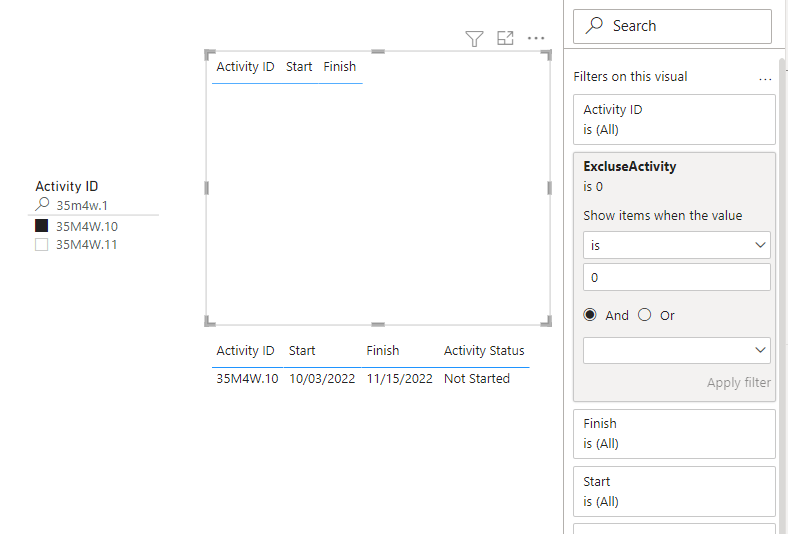
Task: Activate focus mode icon on visual
Action: pos(505,38)
